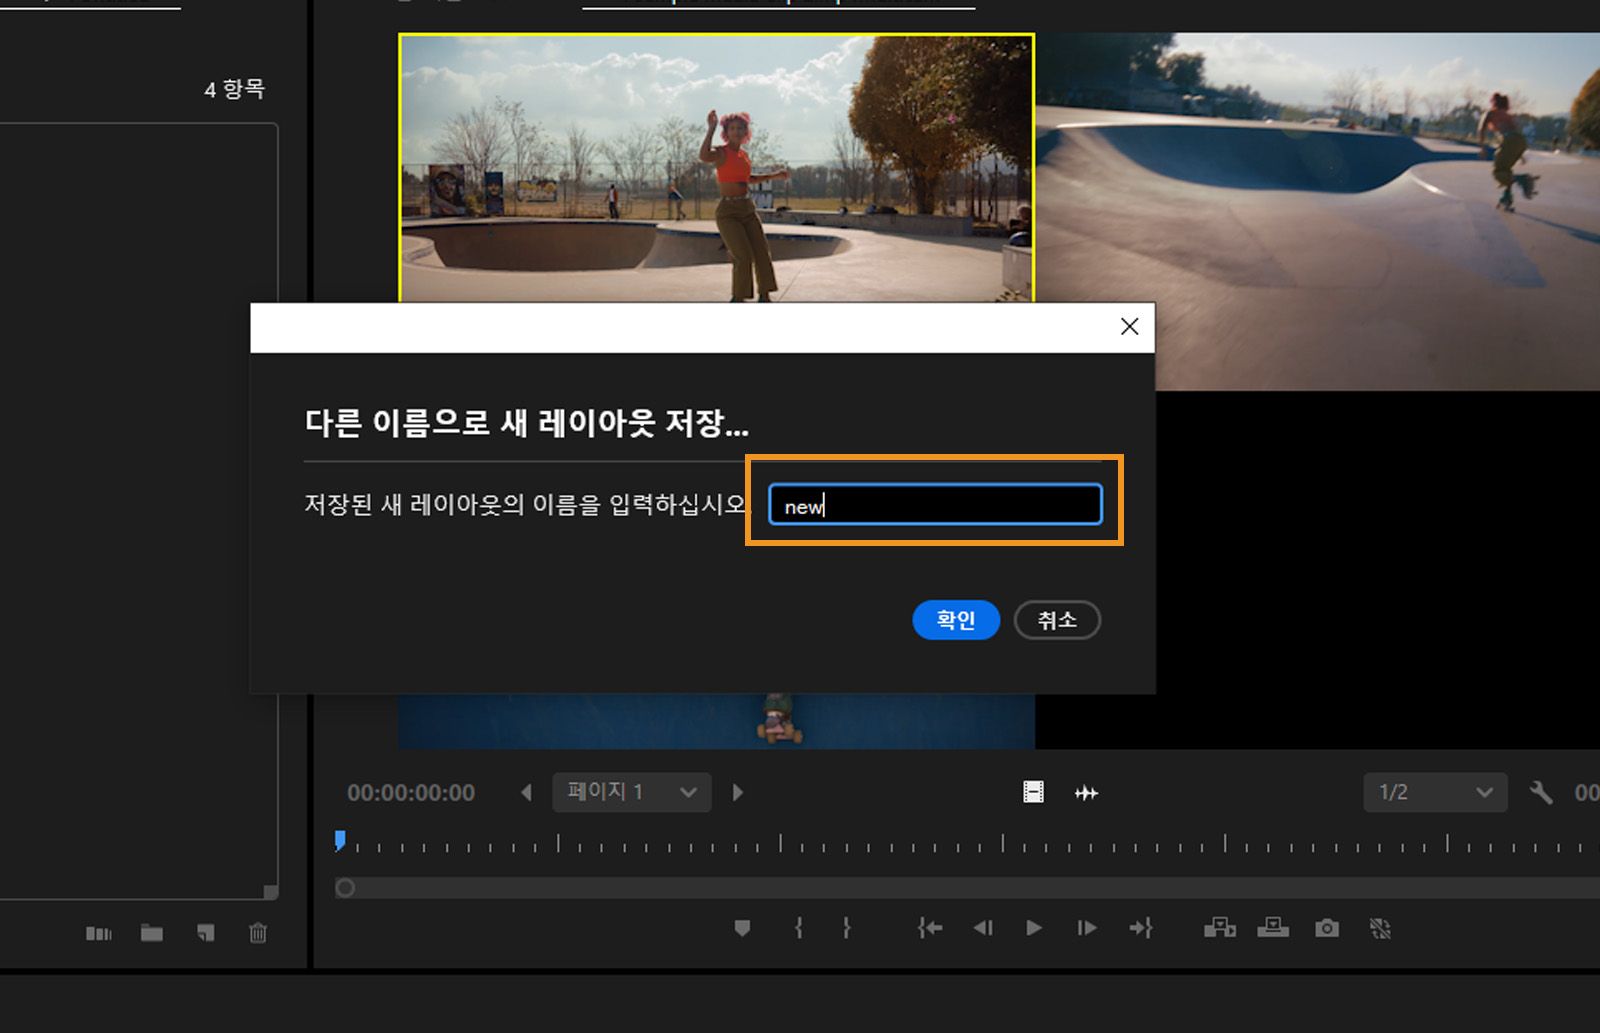Set an In point with the Mark In icon
Screen dimensions: 1600x1033
[798, 928]
